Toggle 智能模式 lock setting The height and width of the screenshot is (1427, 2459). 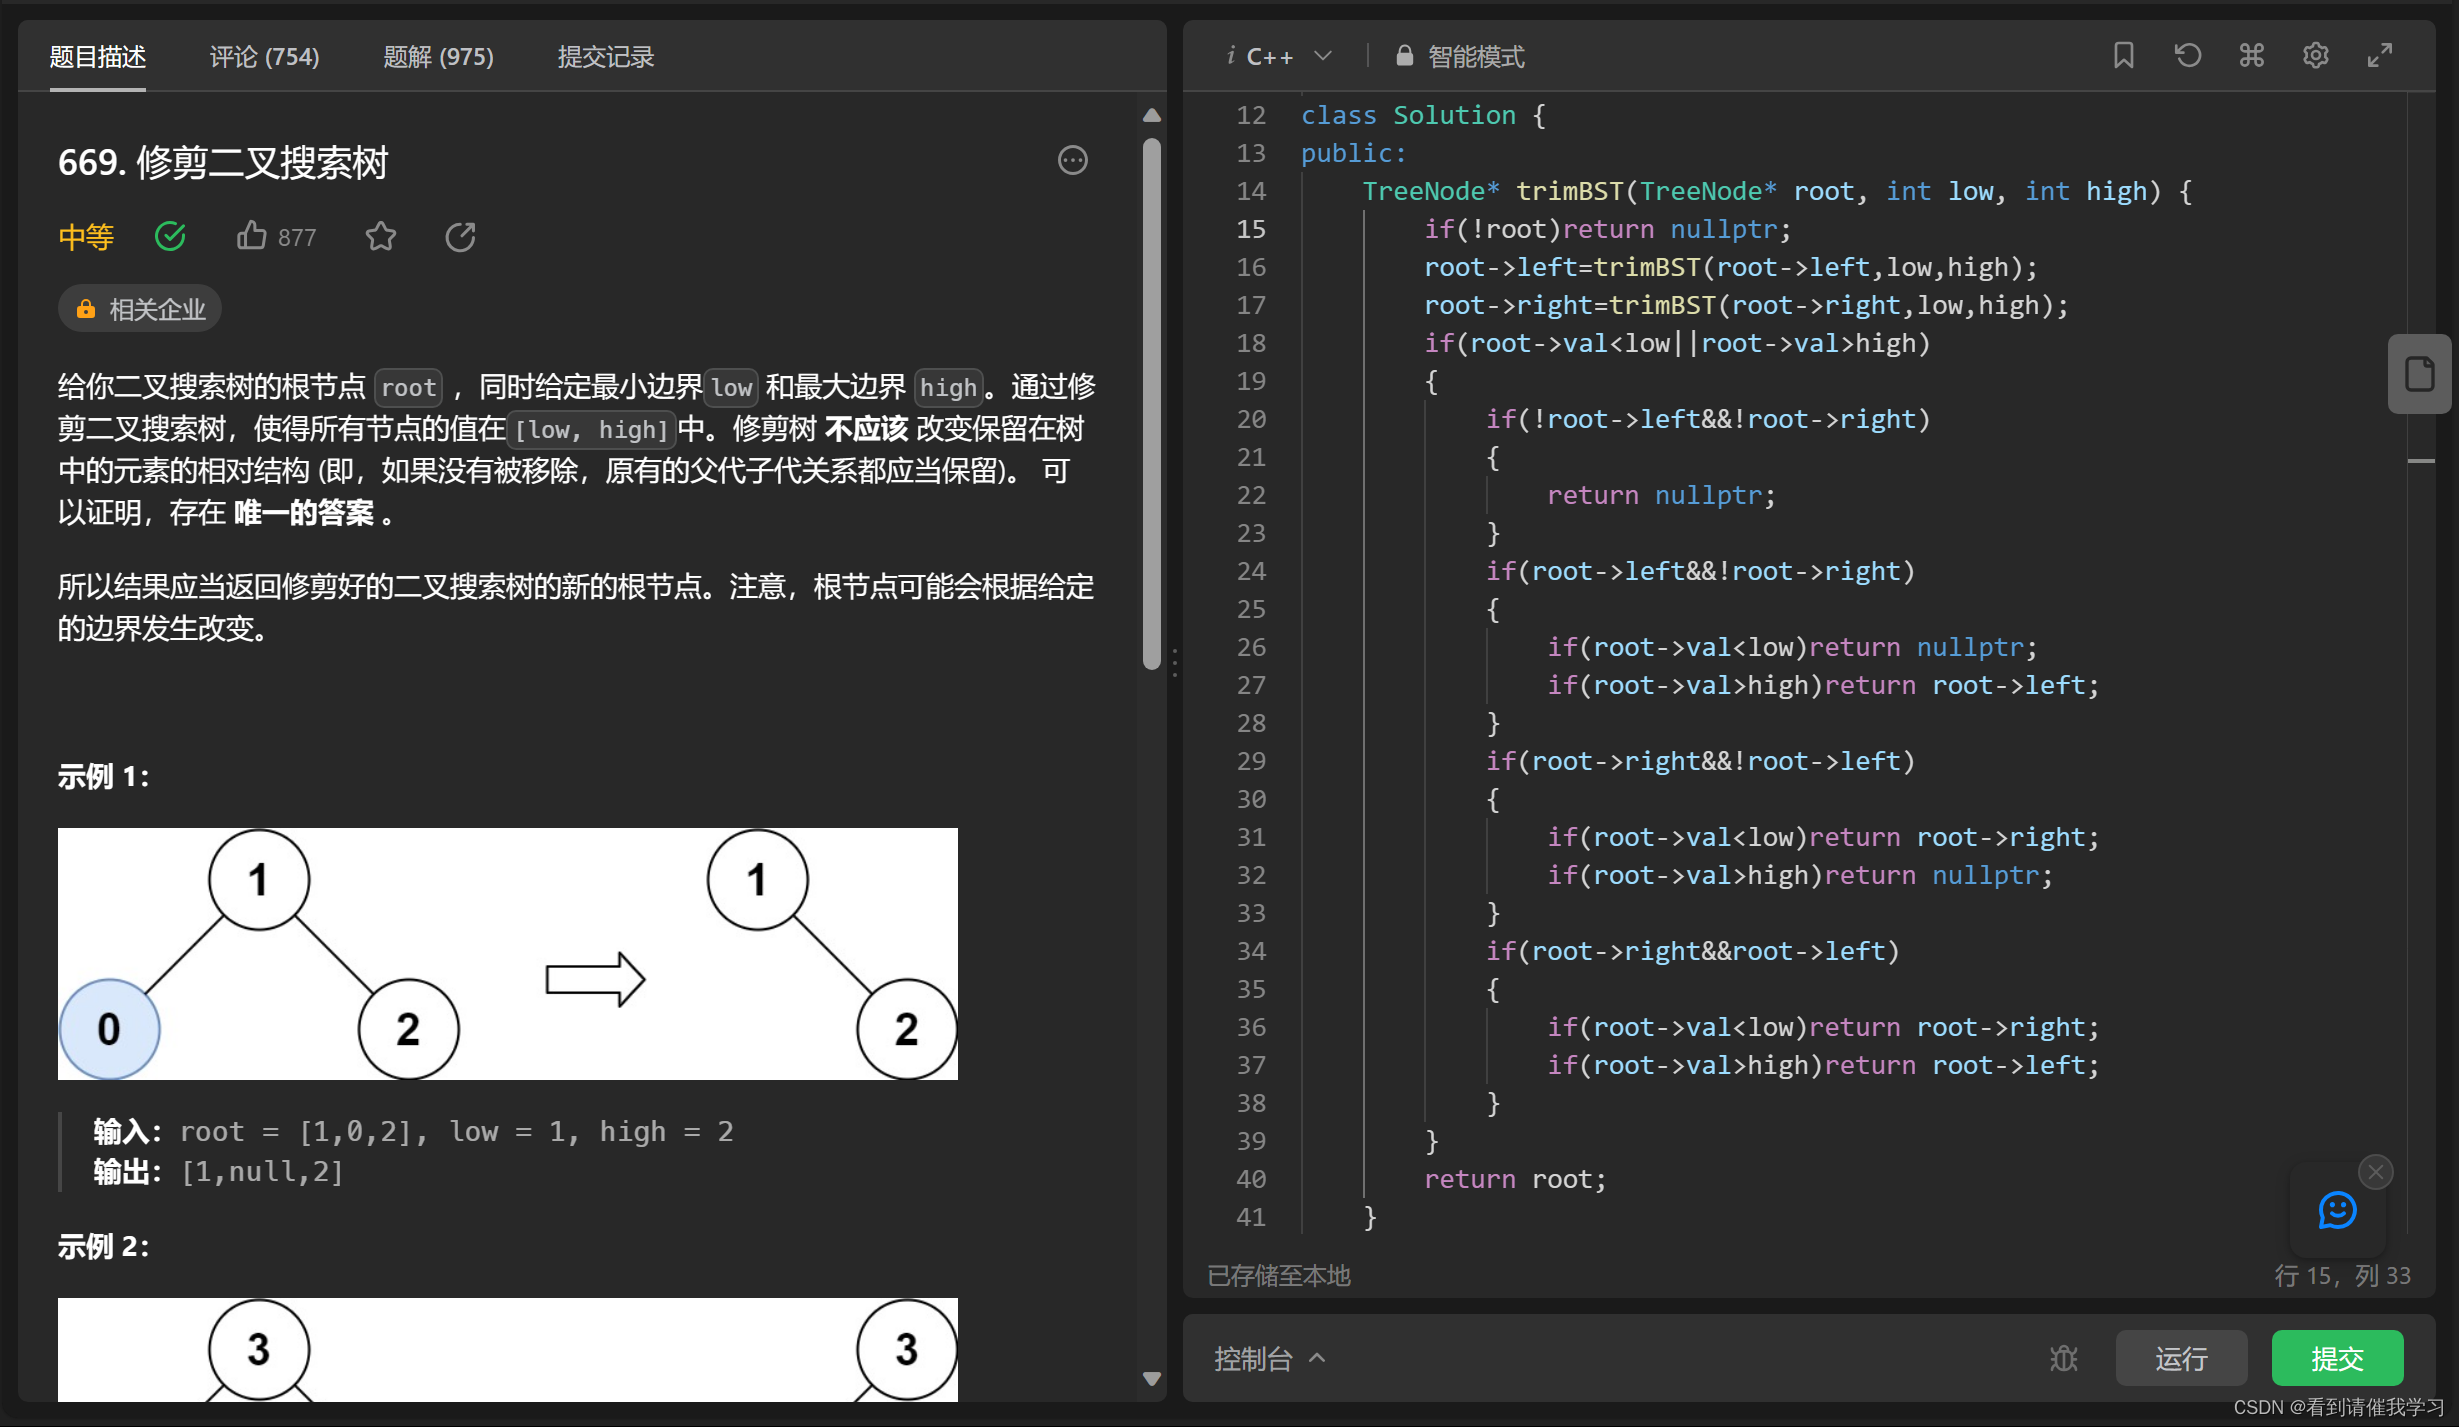(x=1460, y=57)
